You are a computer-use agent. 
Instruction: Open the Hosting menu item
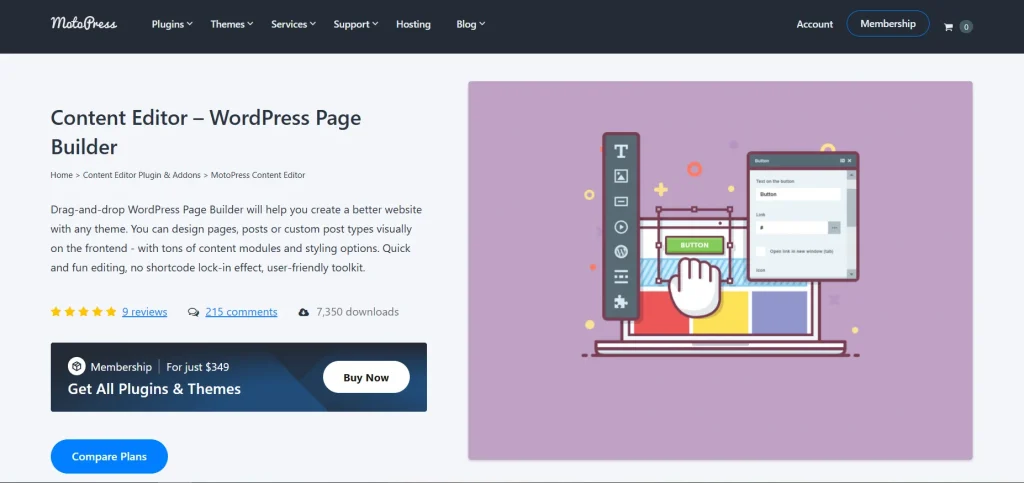tap(413, 24)
